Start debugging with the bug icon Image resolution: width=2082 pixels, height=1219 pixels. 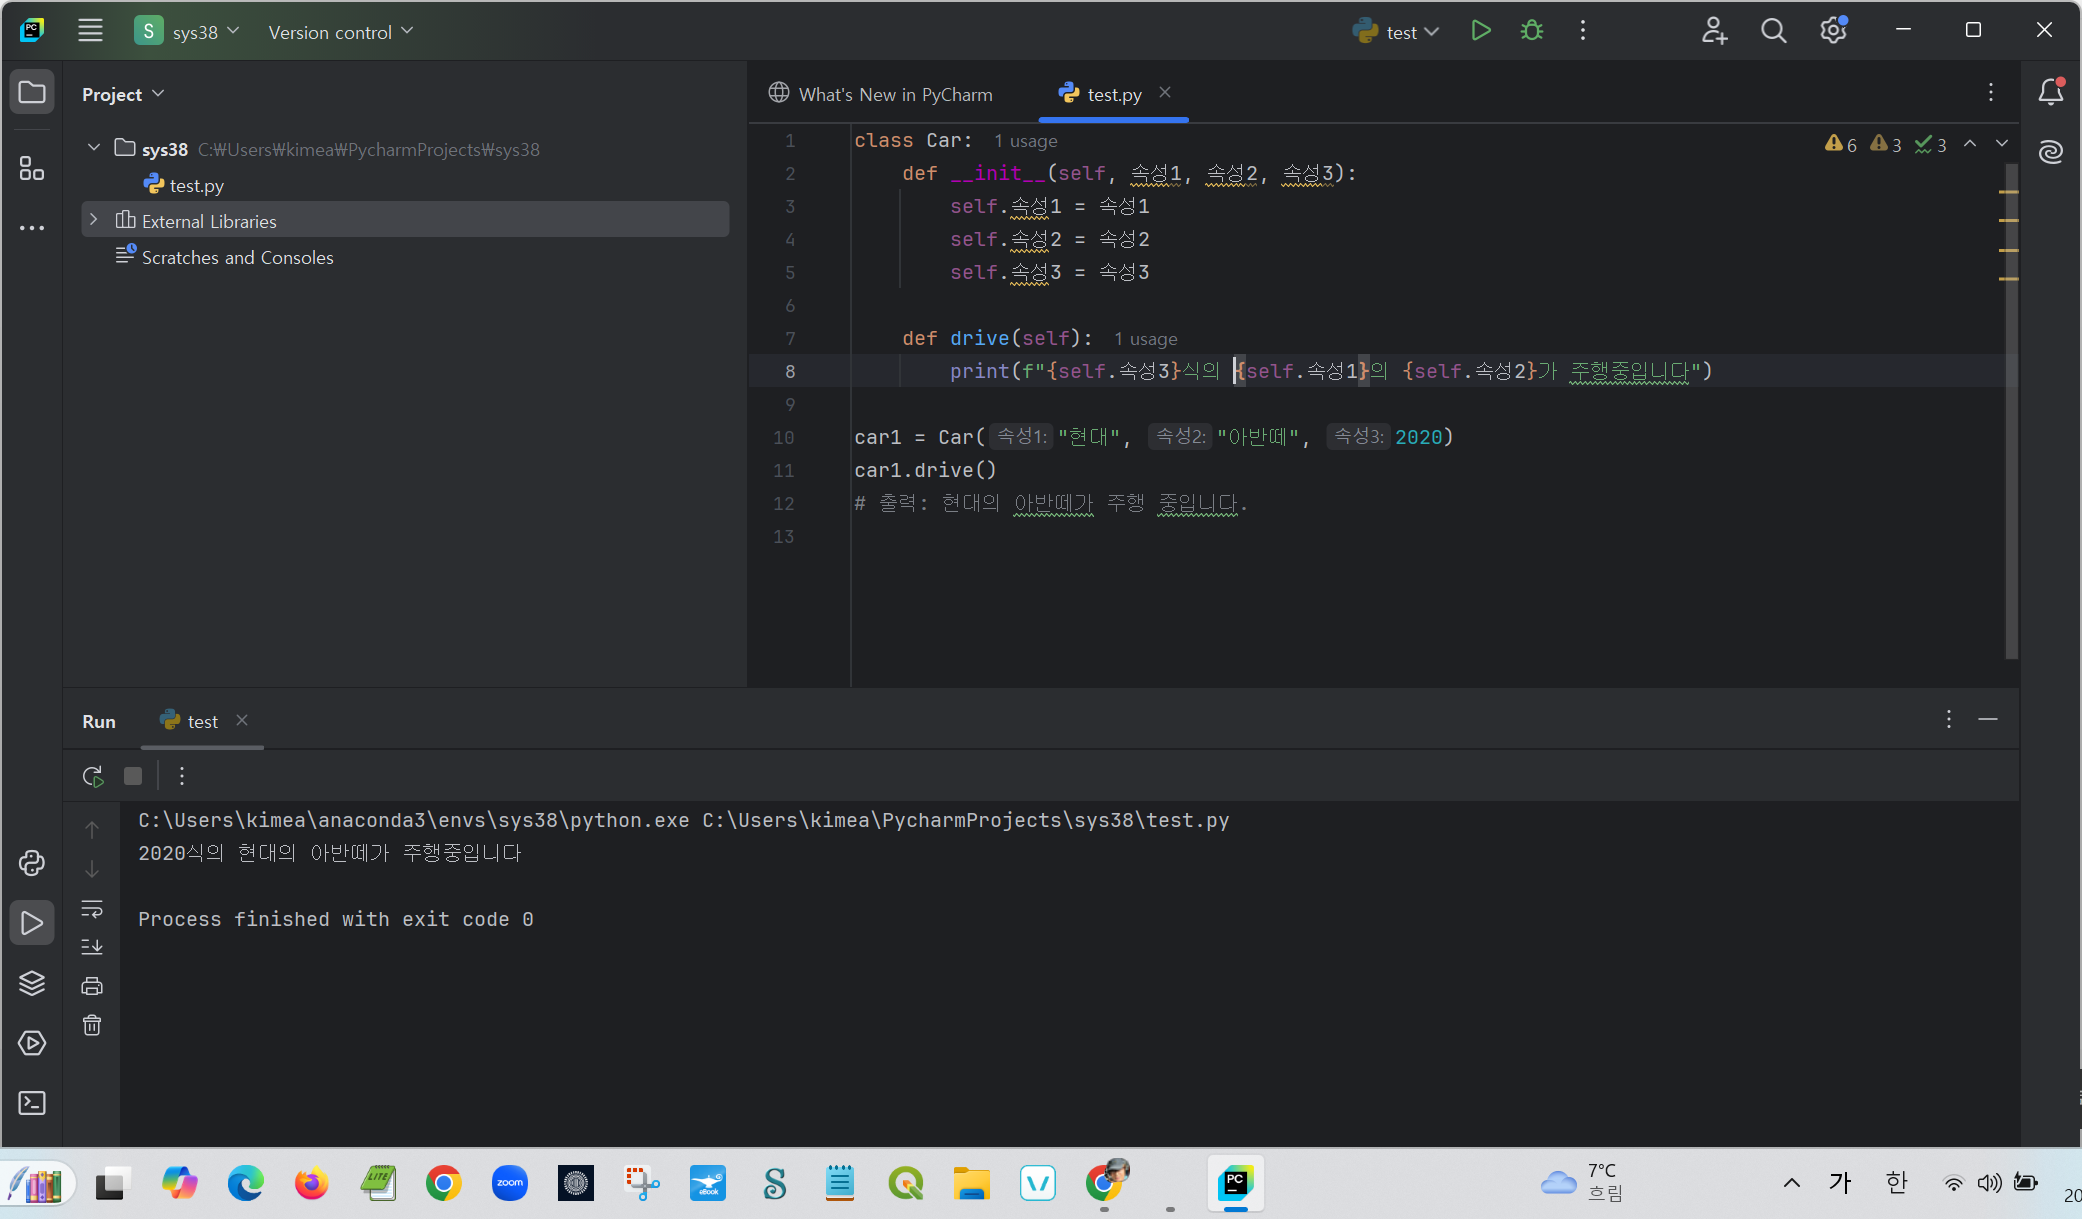coord(1531,31)
